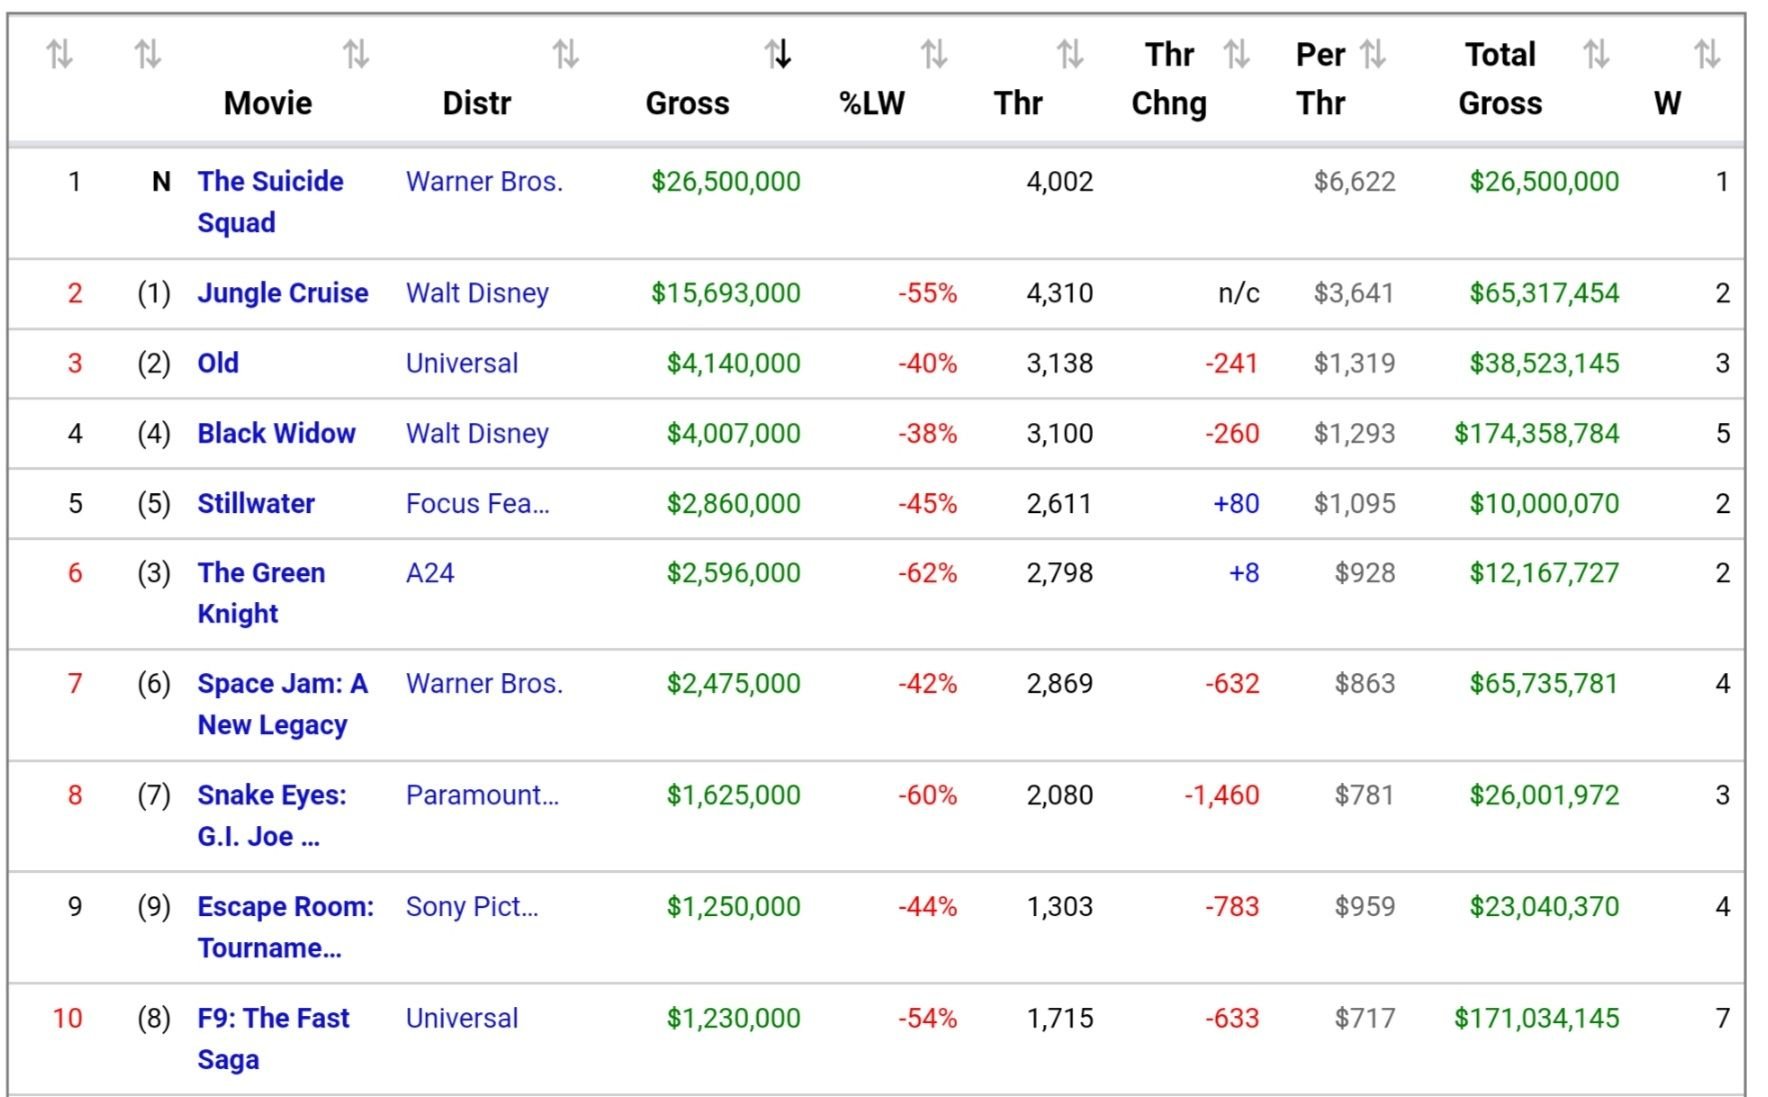
Task: Open The Suicide Squad movie link
Action: 270,202
